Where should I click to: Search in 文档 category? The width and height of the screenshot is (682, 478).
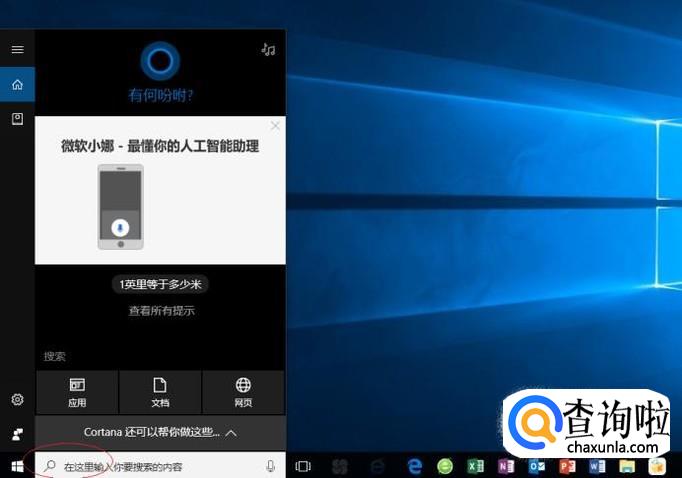tap(160, 393)
